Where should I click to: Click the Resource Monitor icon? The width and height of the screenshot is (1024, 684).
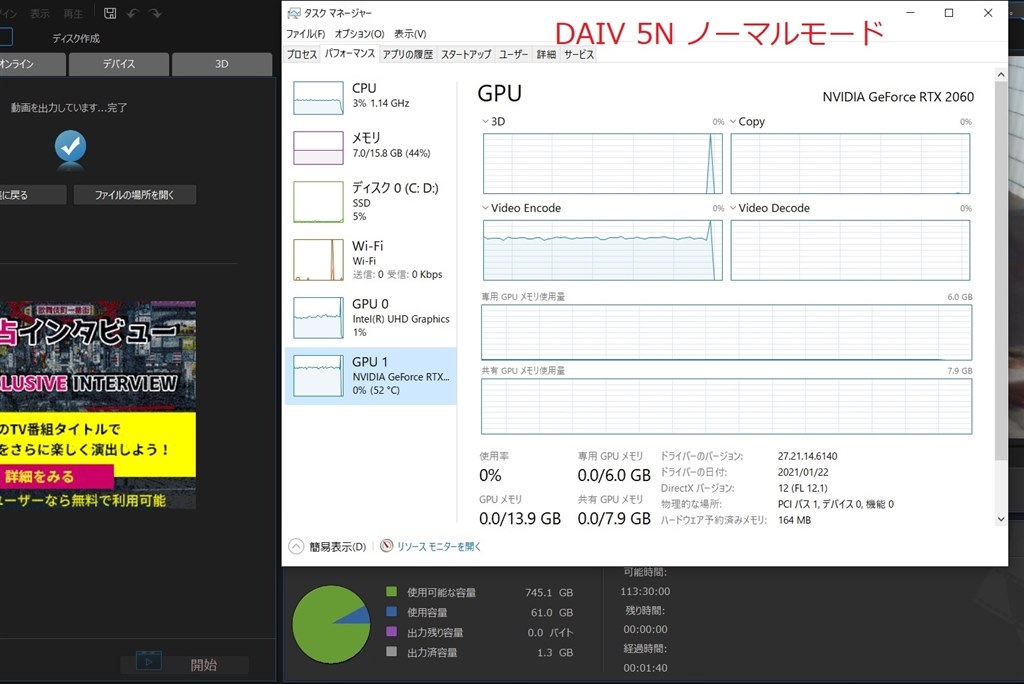tap(387, 546)
